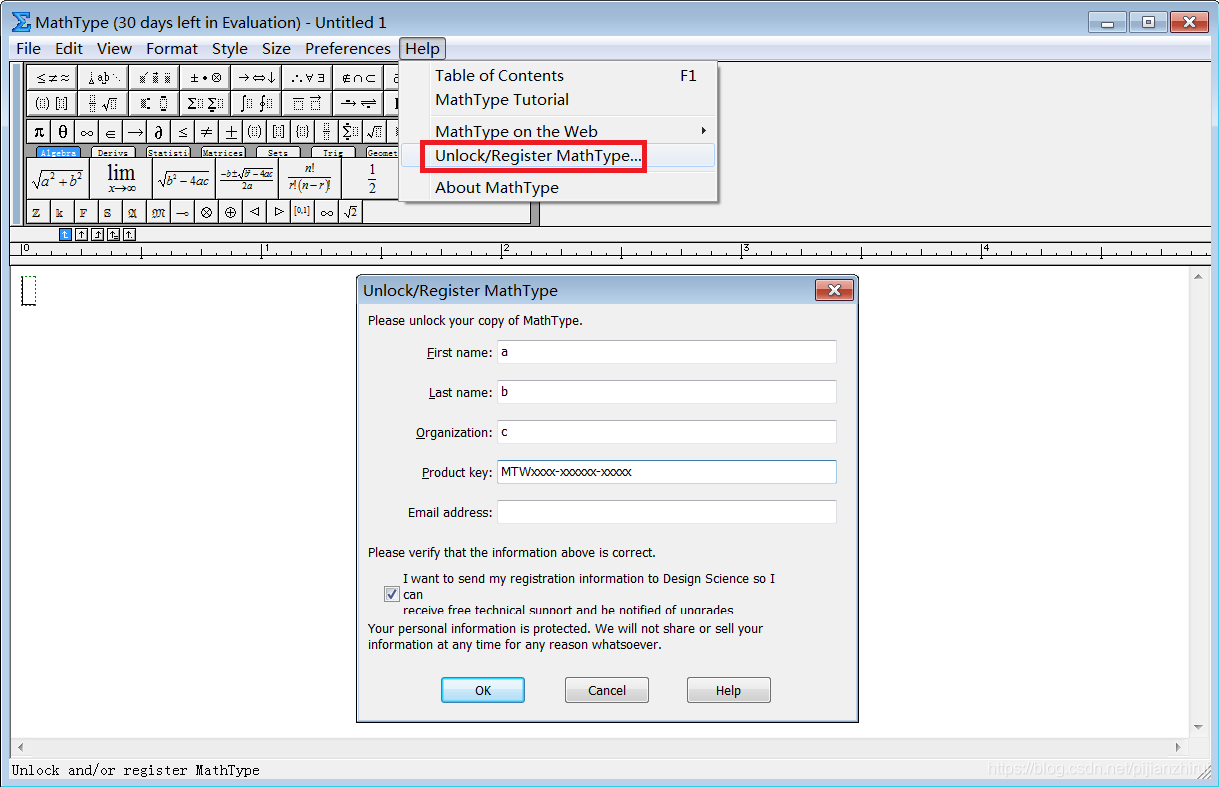
Task: Open the logical symbols palette ∴∀∃
Action: click(306, 77)
